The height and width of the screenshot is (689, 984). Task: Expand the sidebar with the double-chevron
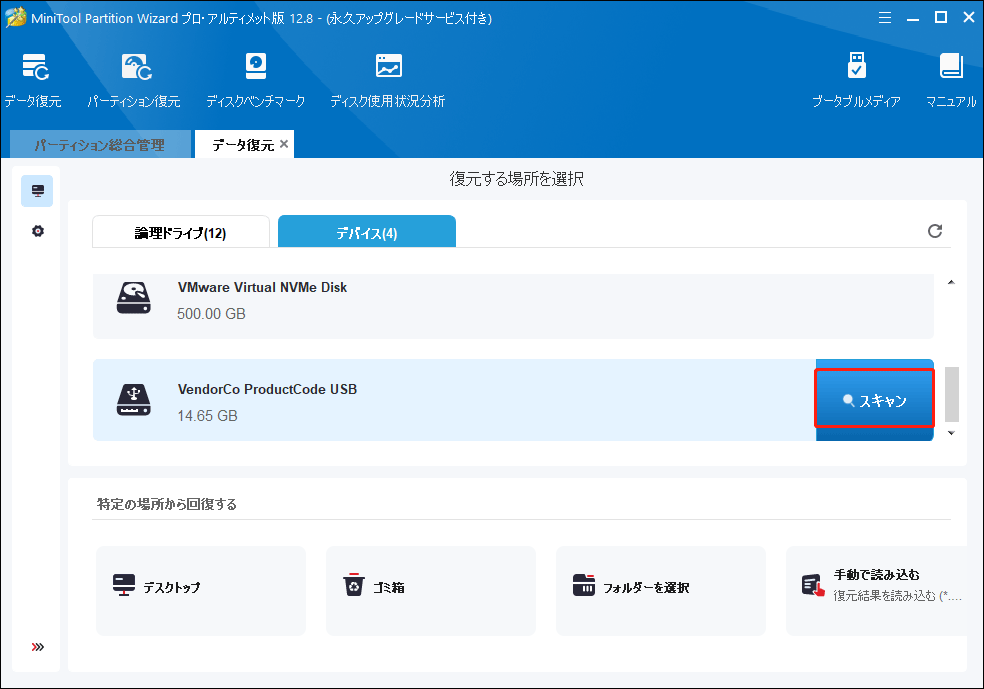(38, 647)
